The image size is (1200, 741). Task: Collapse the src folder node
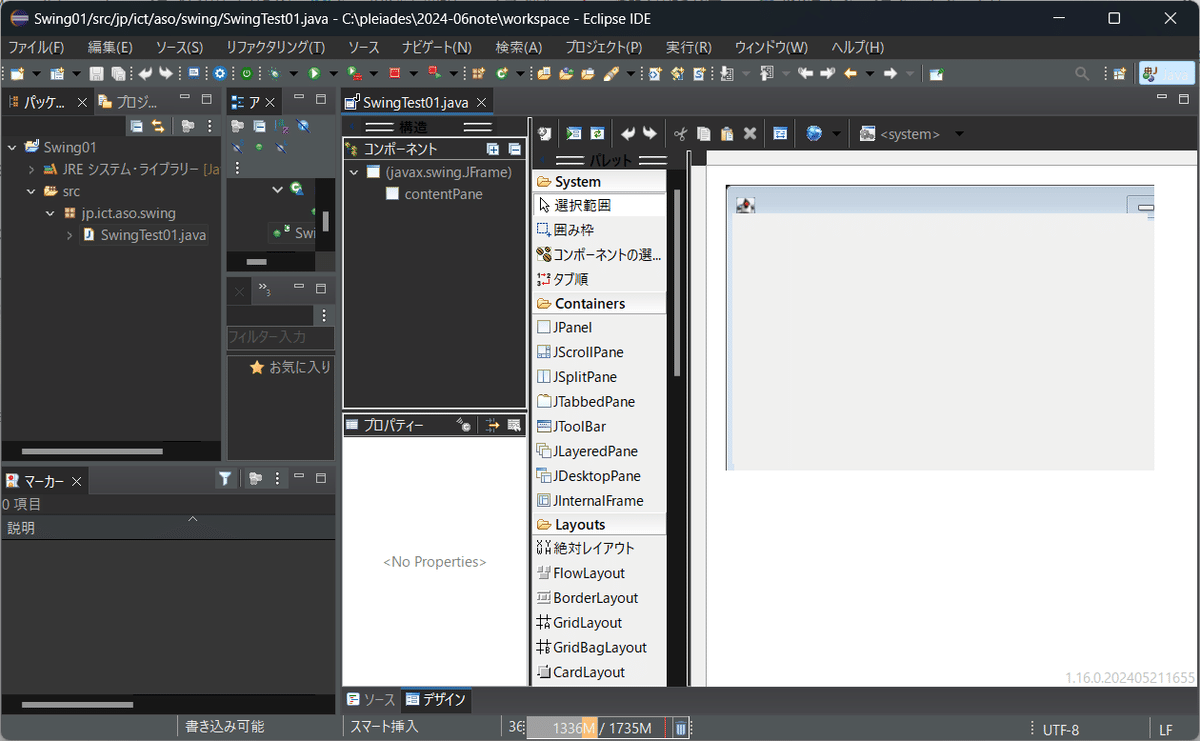pos(31,191)
